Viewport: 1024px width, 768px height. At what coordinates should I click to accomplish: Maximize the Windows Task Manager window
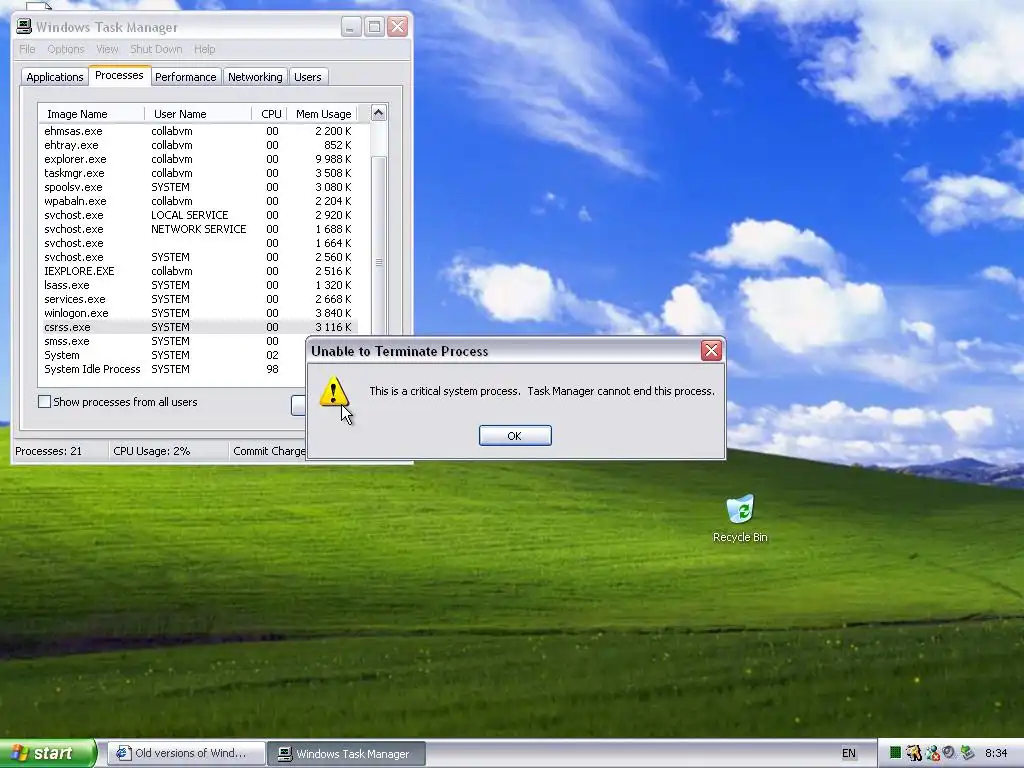[x=374, y=27]
